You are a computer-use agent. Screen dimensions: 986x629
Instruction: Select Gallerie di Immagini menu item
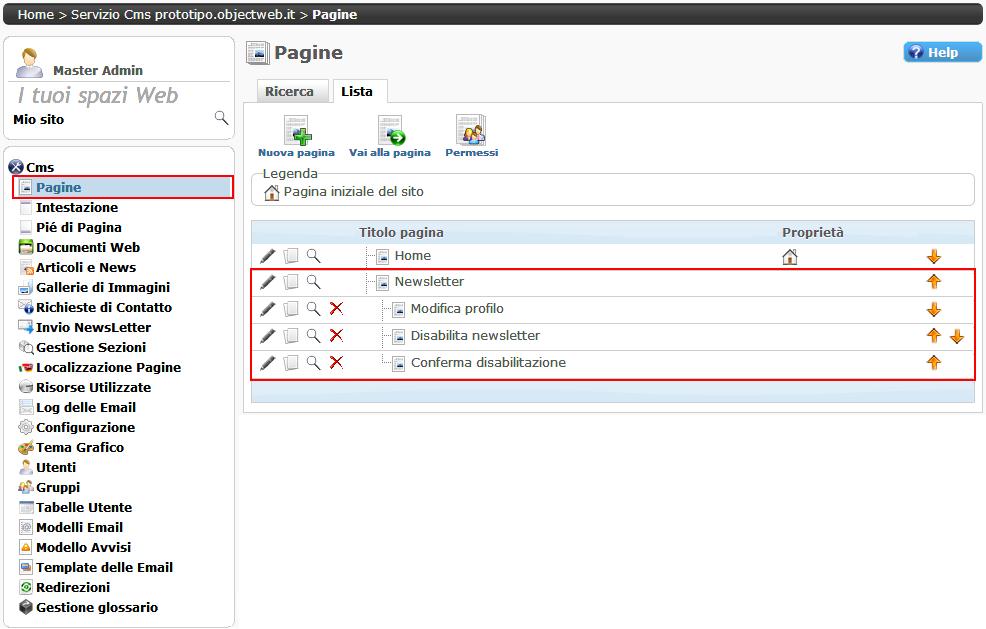103,287
